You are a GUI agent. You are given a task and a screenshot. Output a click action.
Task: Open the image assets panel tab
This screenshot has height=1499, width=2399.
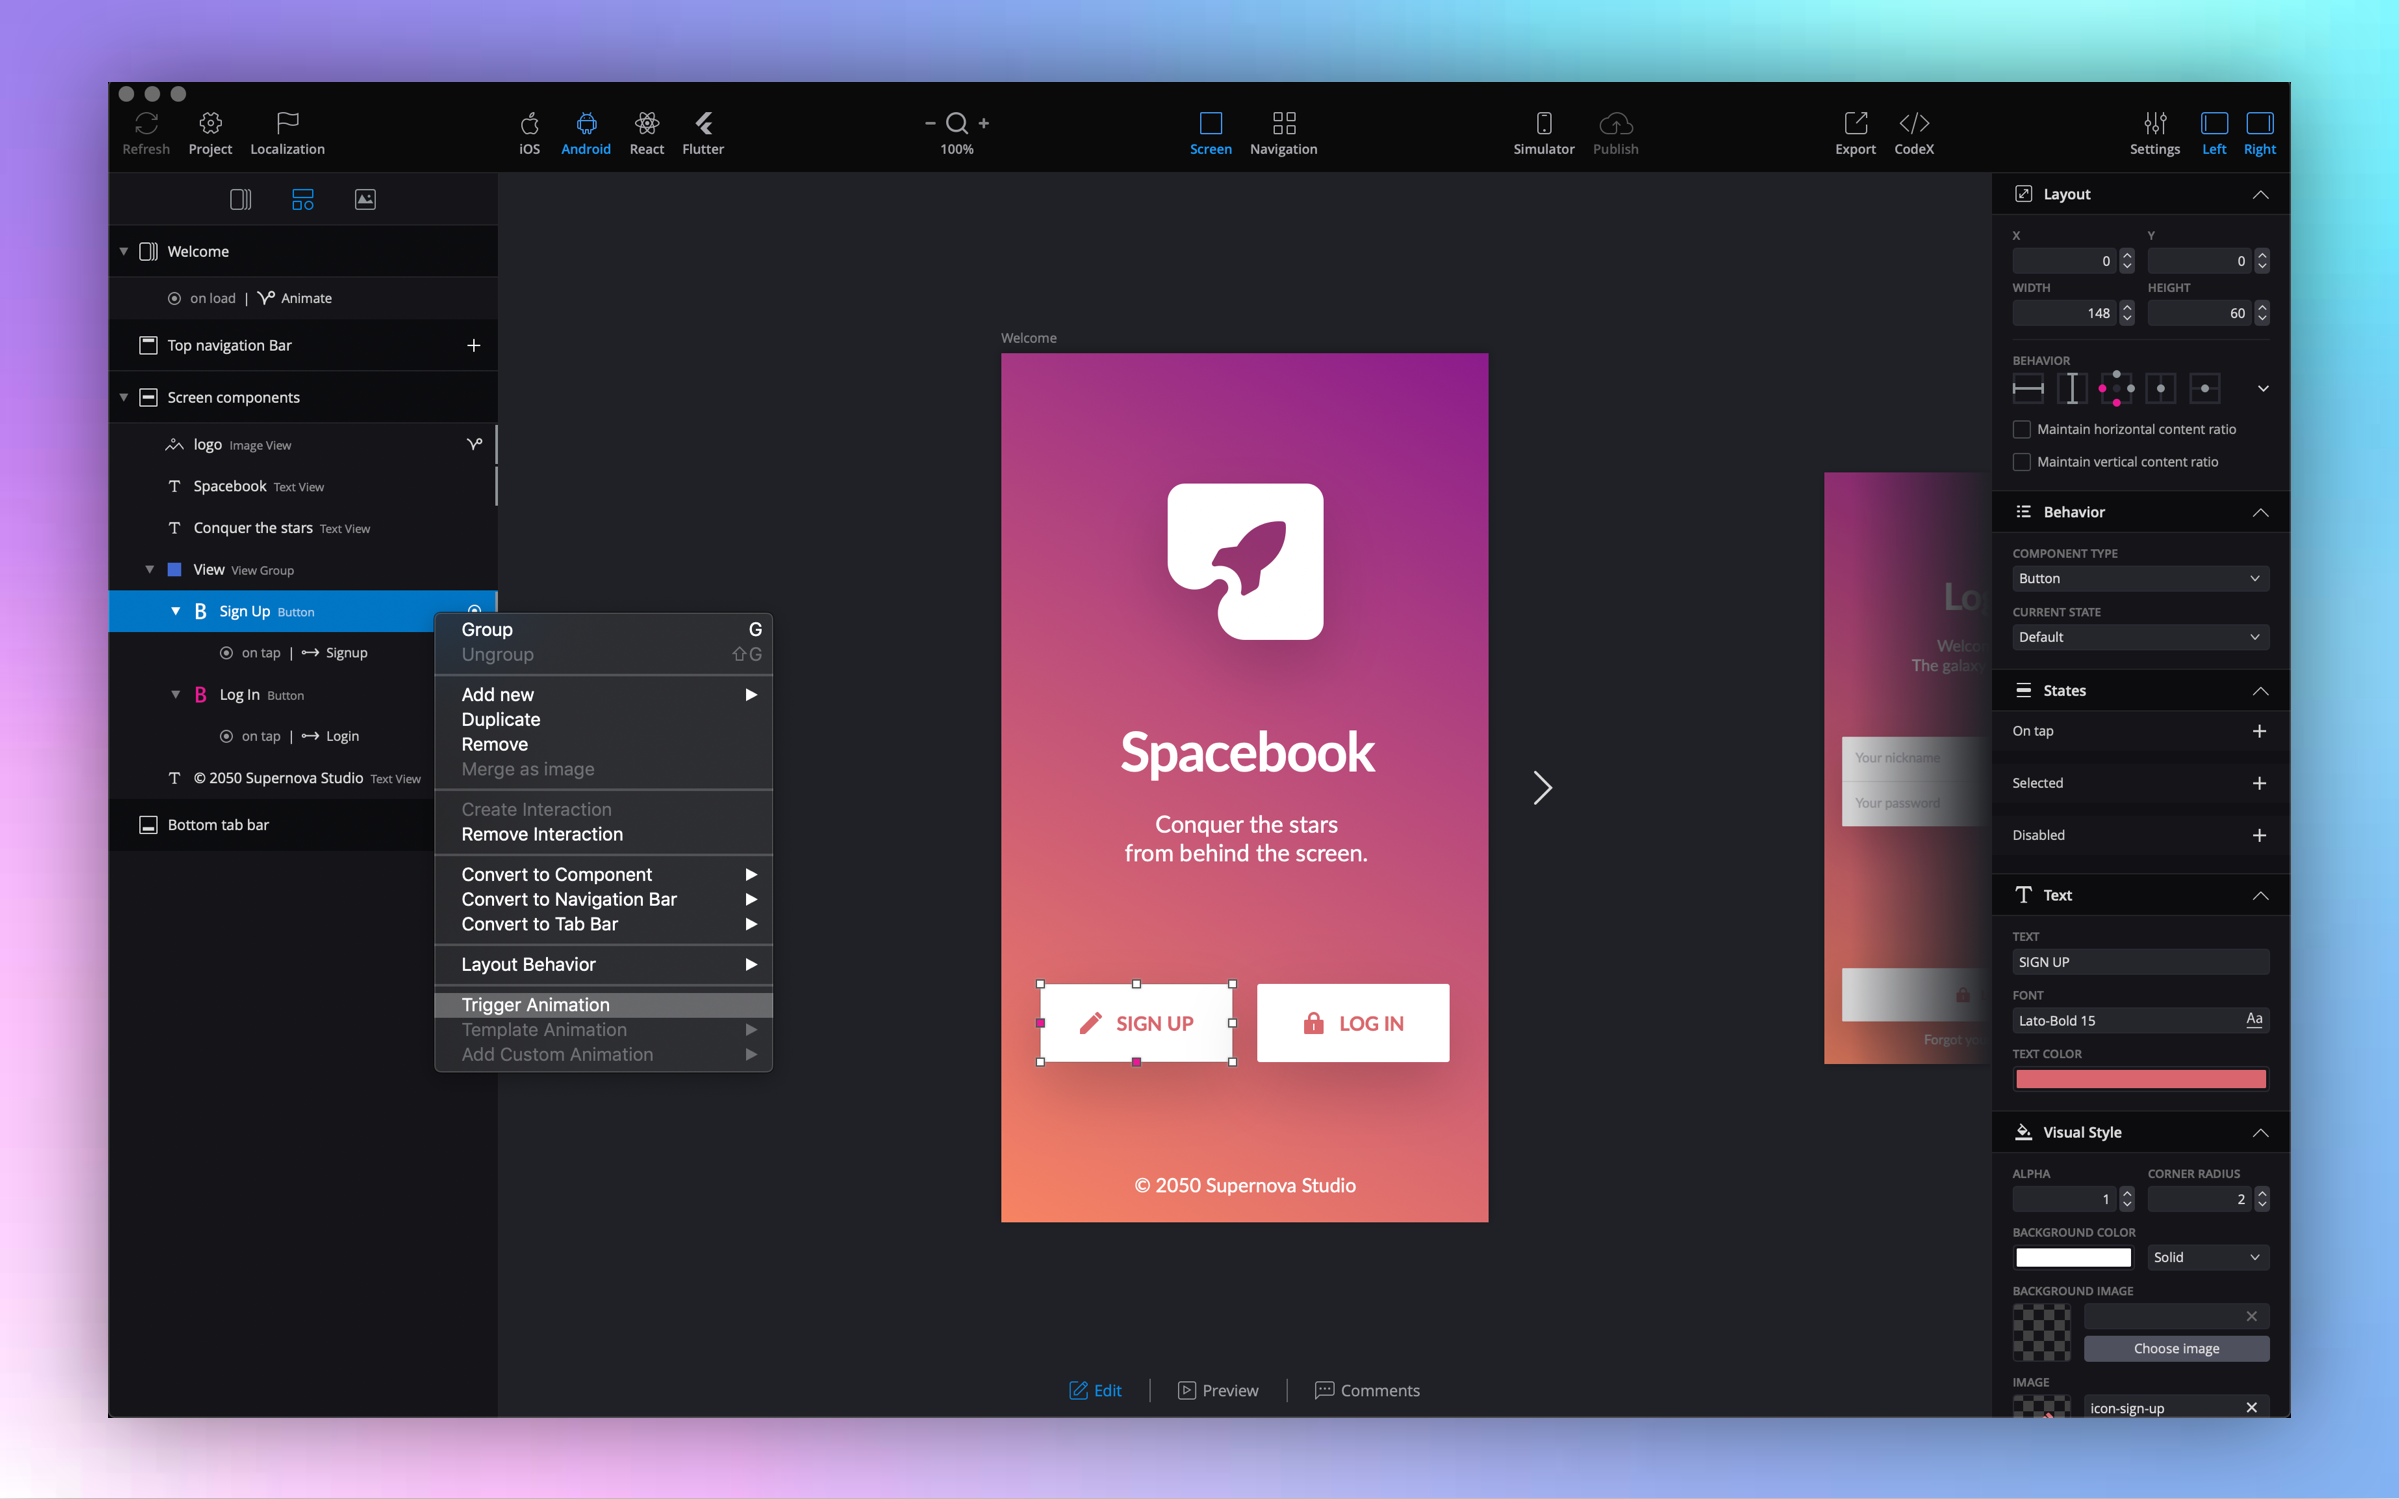(365, 199)
